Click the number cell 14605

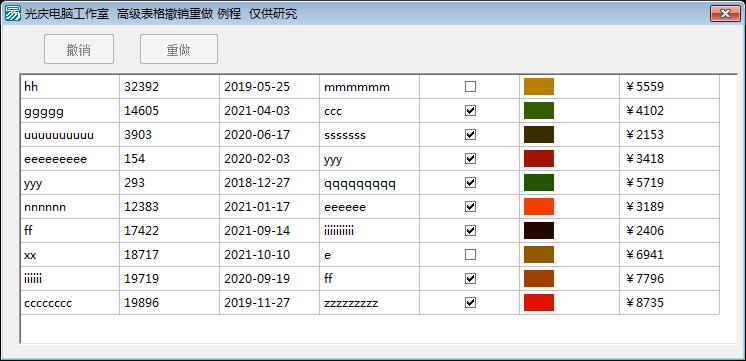pyautogui.click(x=169, y=111)
